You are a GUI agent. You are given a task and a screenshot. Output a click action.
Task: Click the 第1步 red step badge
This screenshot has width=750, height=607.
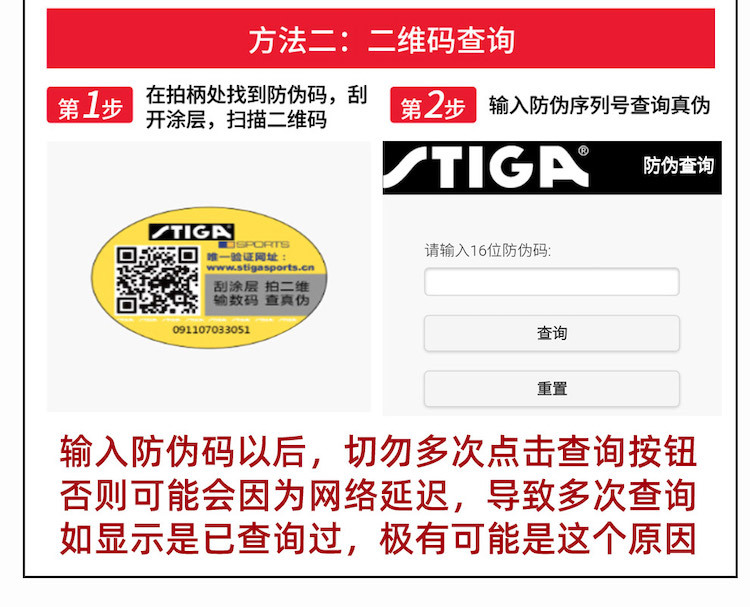(89, 105)
